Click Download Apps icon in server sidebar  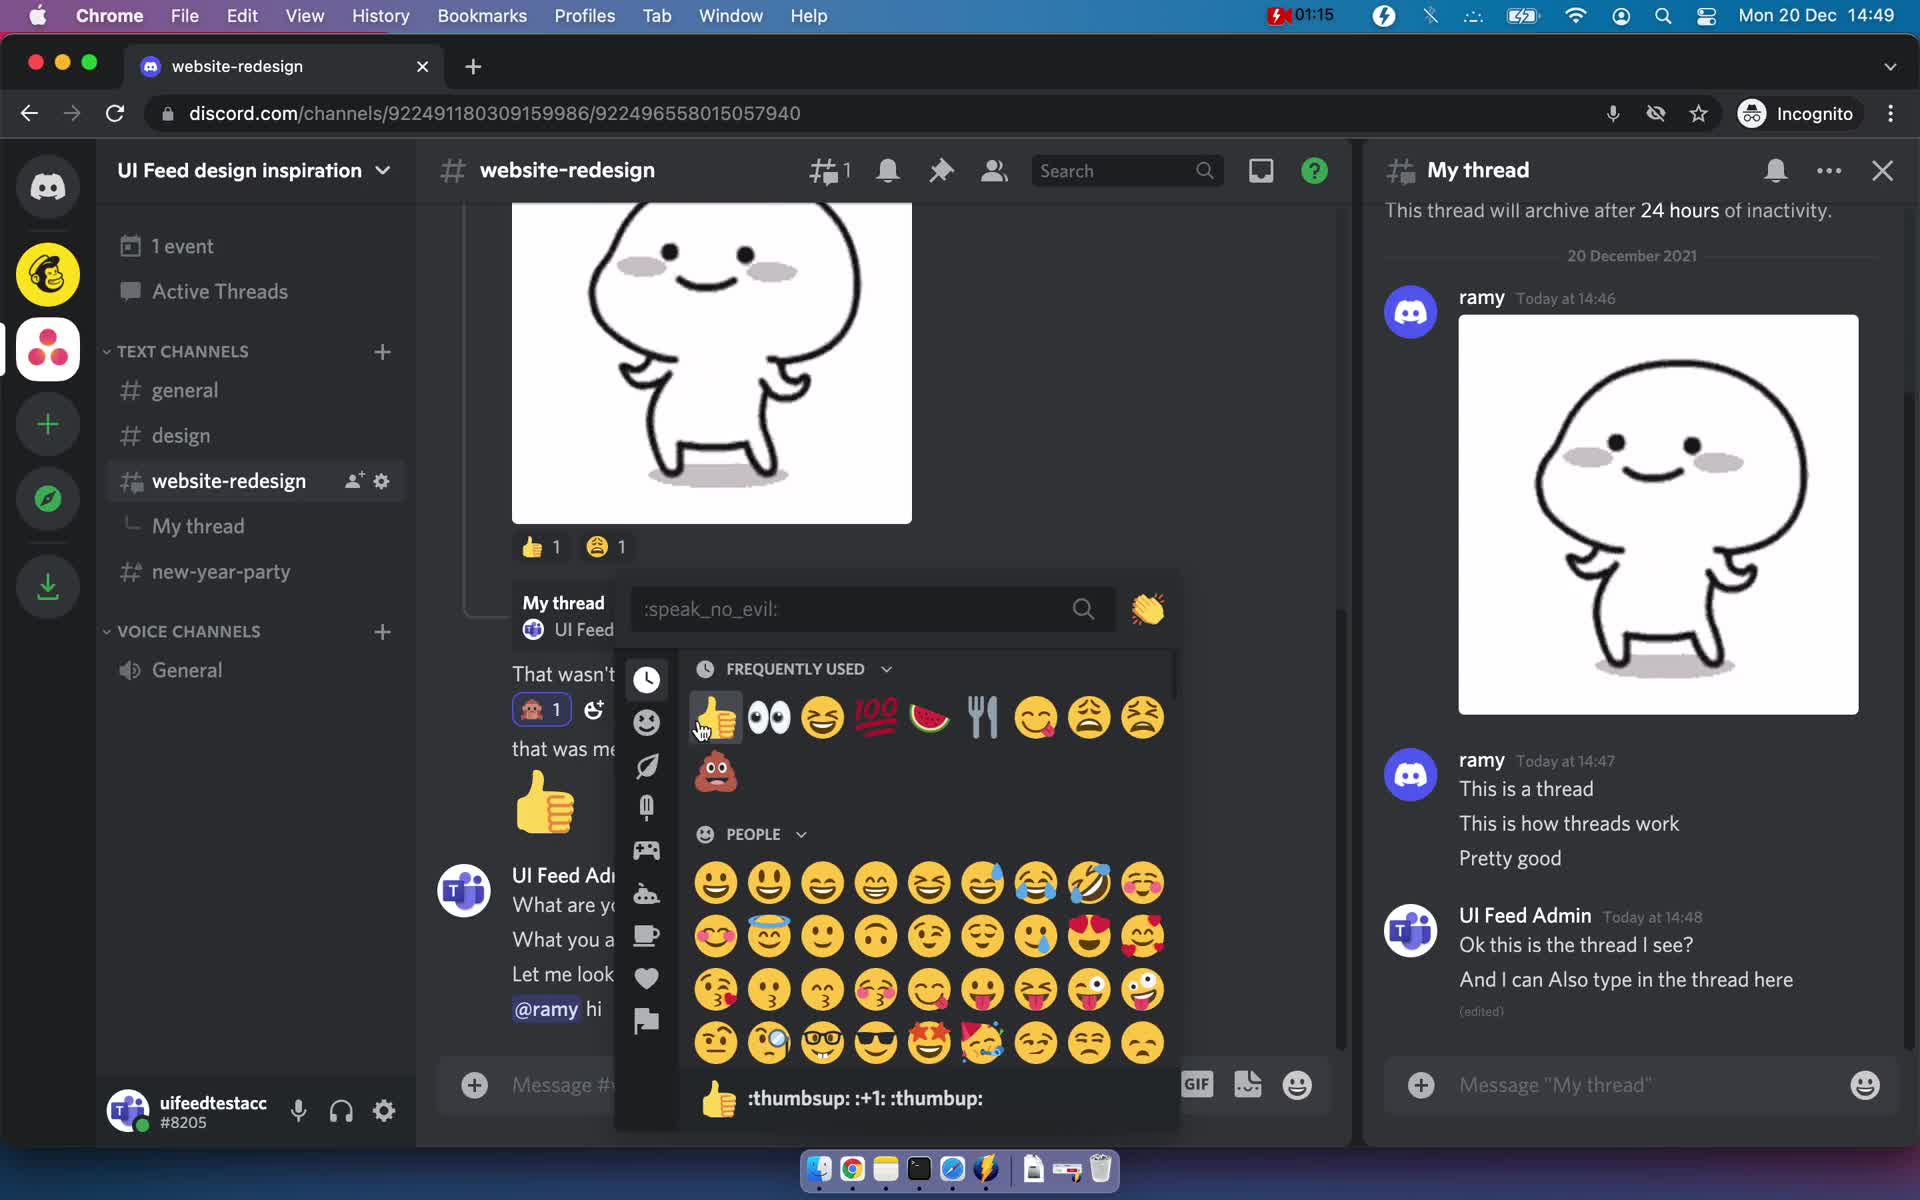[x=47, y=586]
